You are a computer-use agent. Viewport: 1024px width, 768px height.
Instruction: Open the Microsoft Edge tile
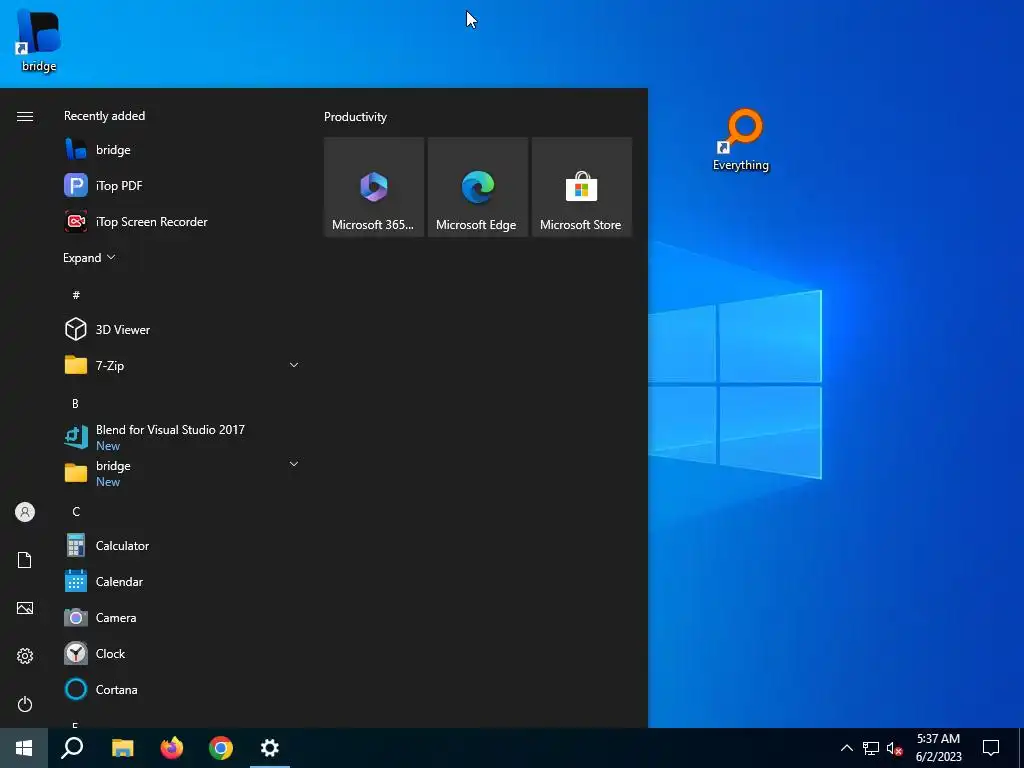(x=477, y=187)
